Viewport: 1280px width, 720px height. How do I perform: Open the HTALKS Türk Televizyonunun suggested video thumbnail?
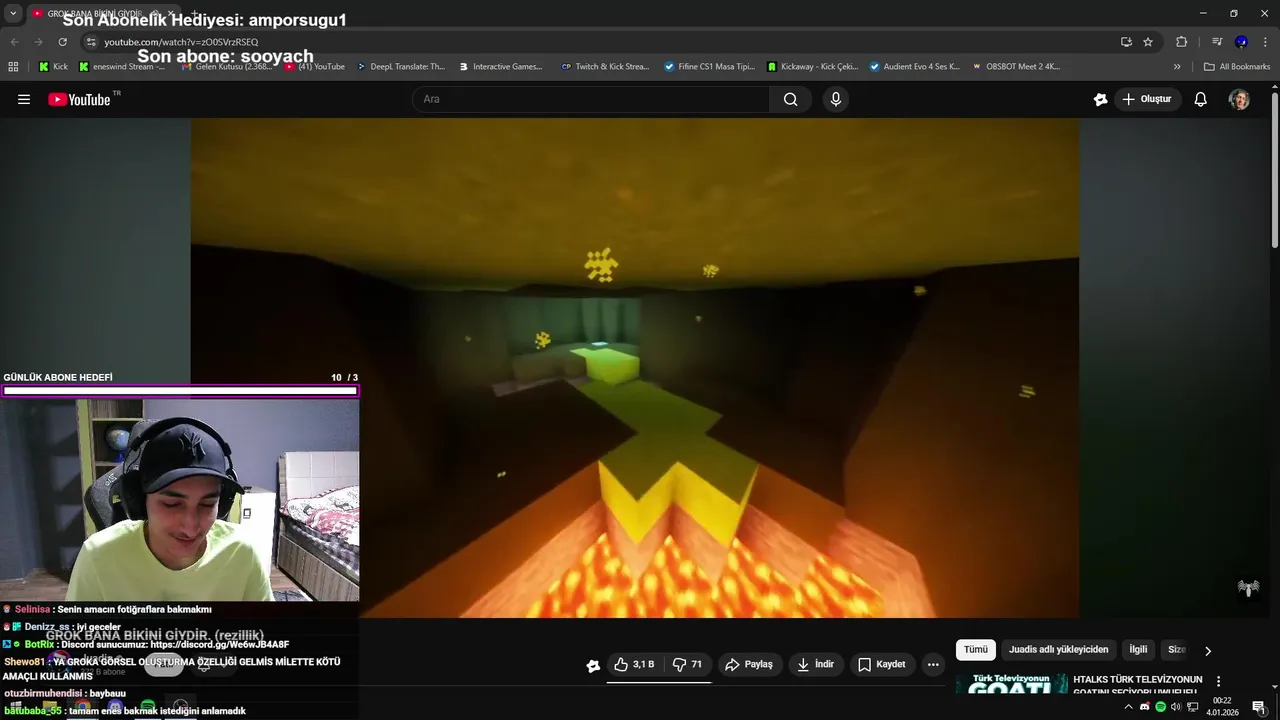(1011, 683)
